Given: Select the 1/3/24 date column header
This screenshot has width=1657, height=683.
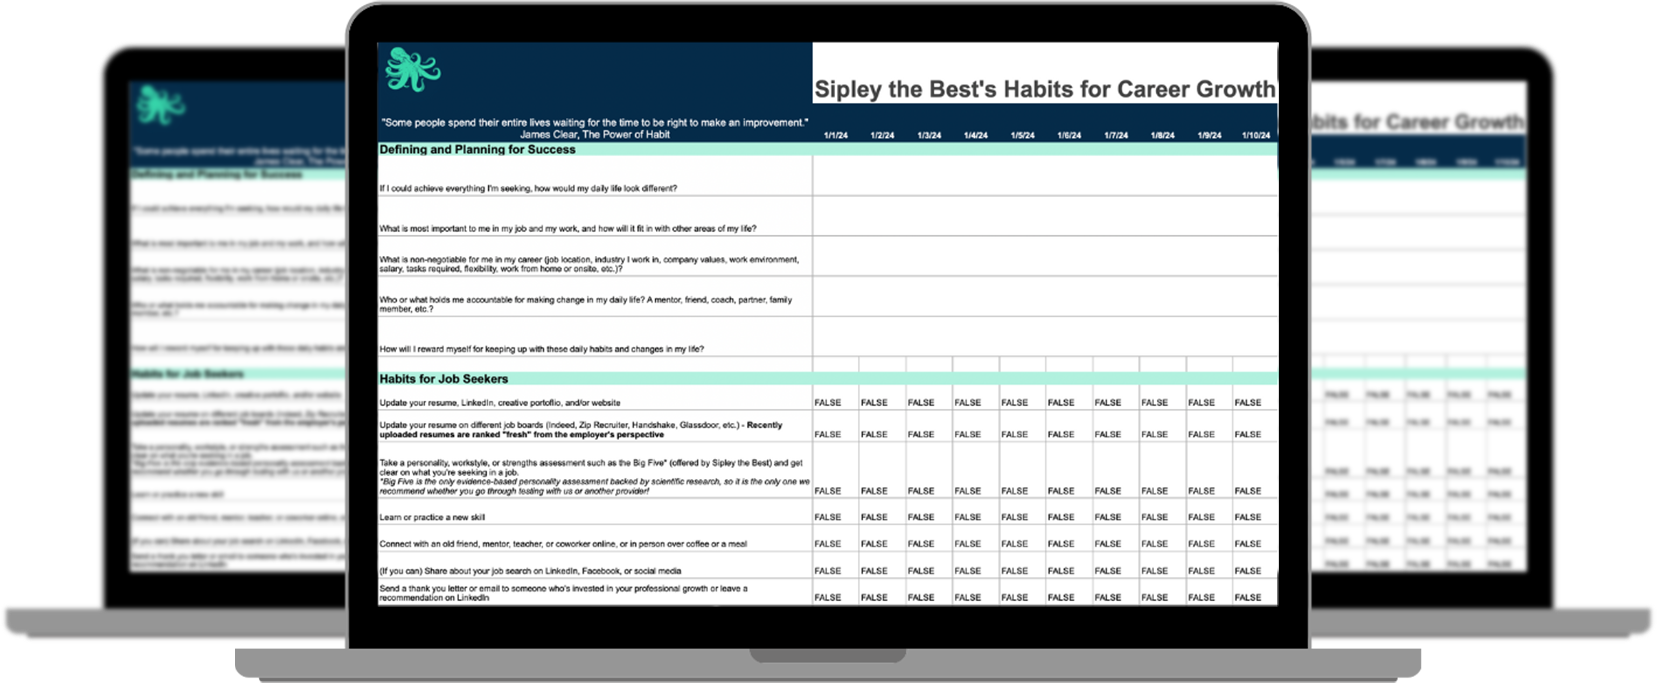Looking at the screenshot, I should coord(929,136).
